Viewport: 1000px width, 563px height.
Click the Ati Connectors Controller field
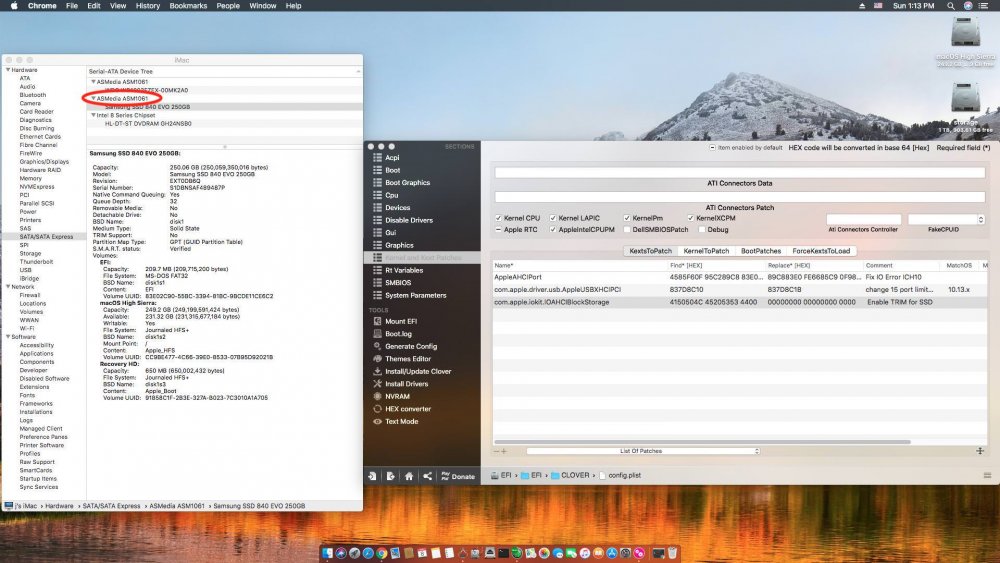[x=864, y=219]
